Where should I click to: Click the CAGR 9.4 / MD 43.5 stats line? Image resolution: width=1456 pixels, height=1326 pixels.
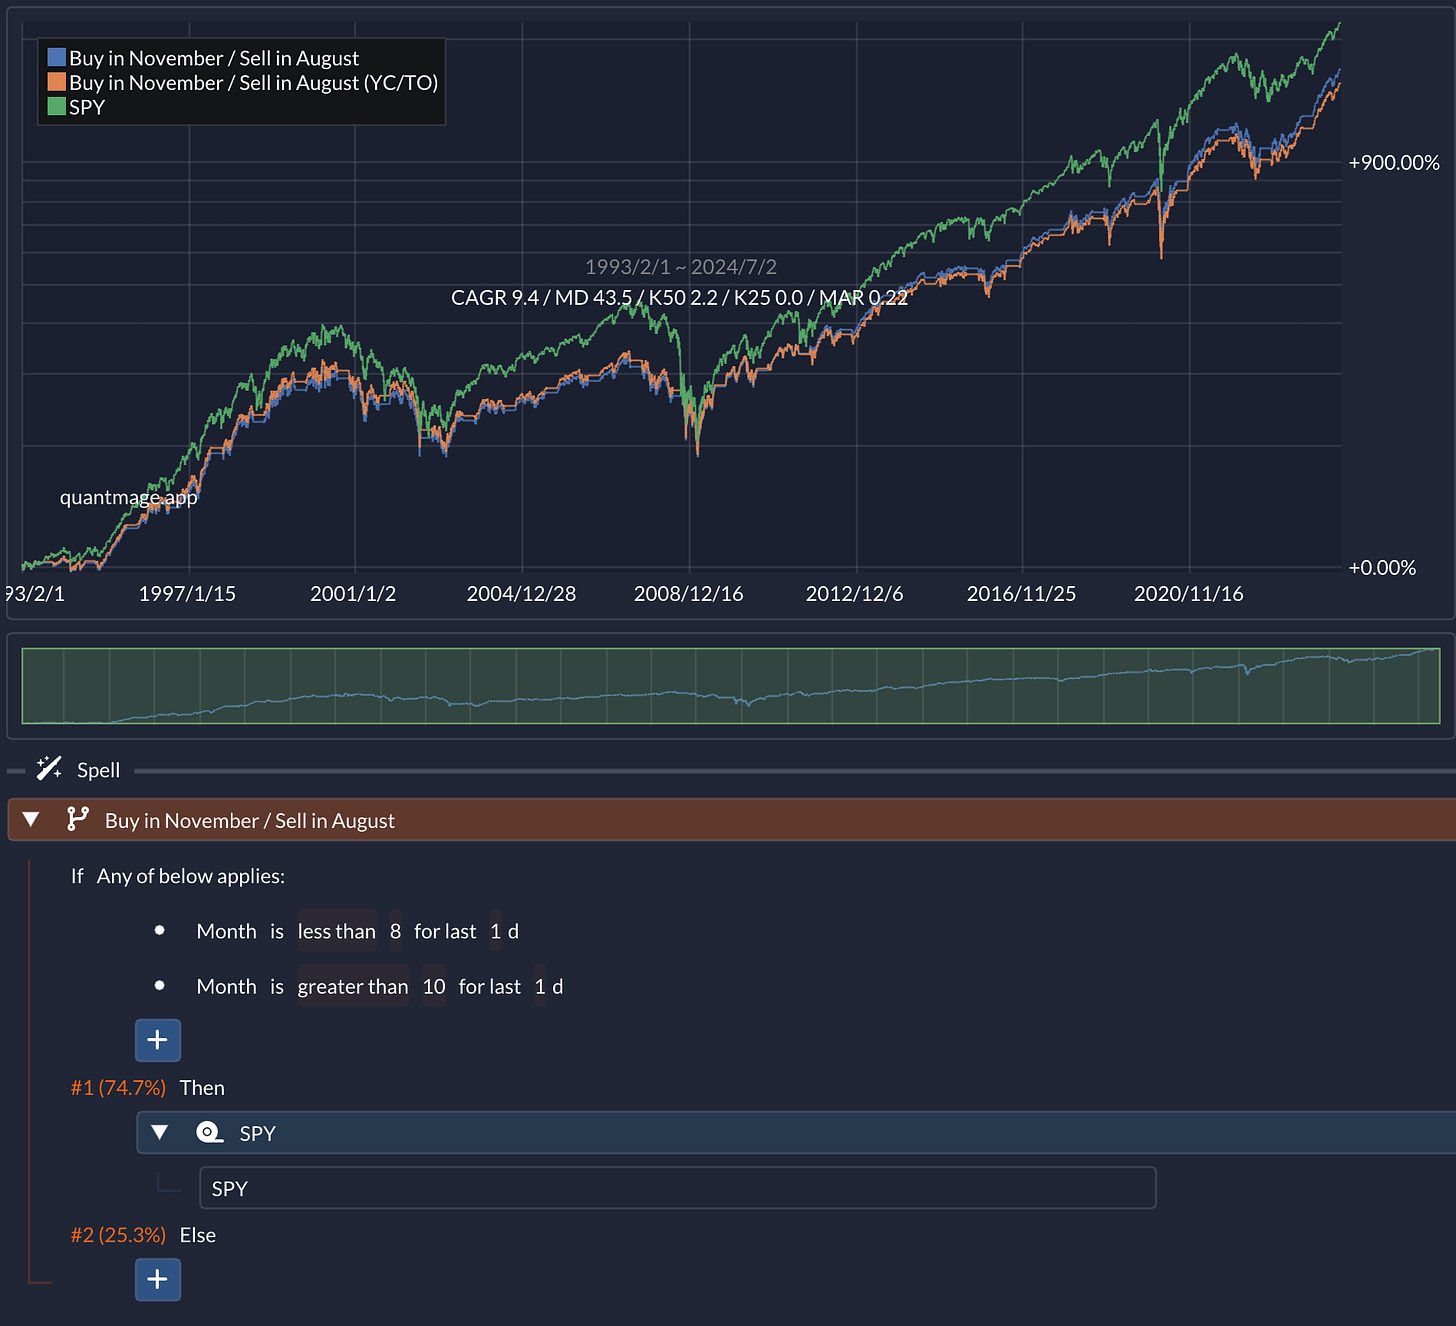point(680,297)
